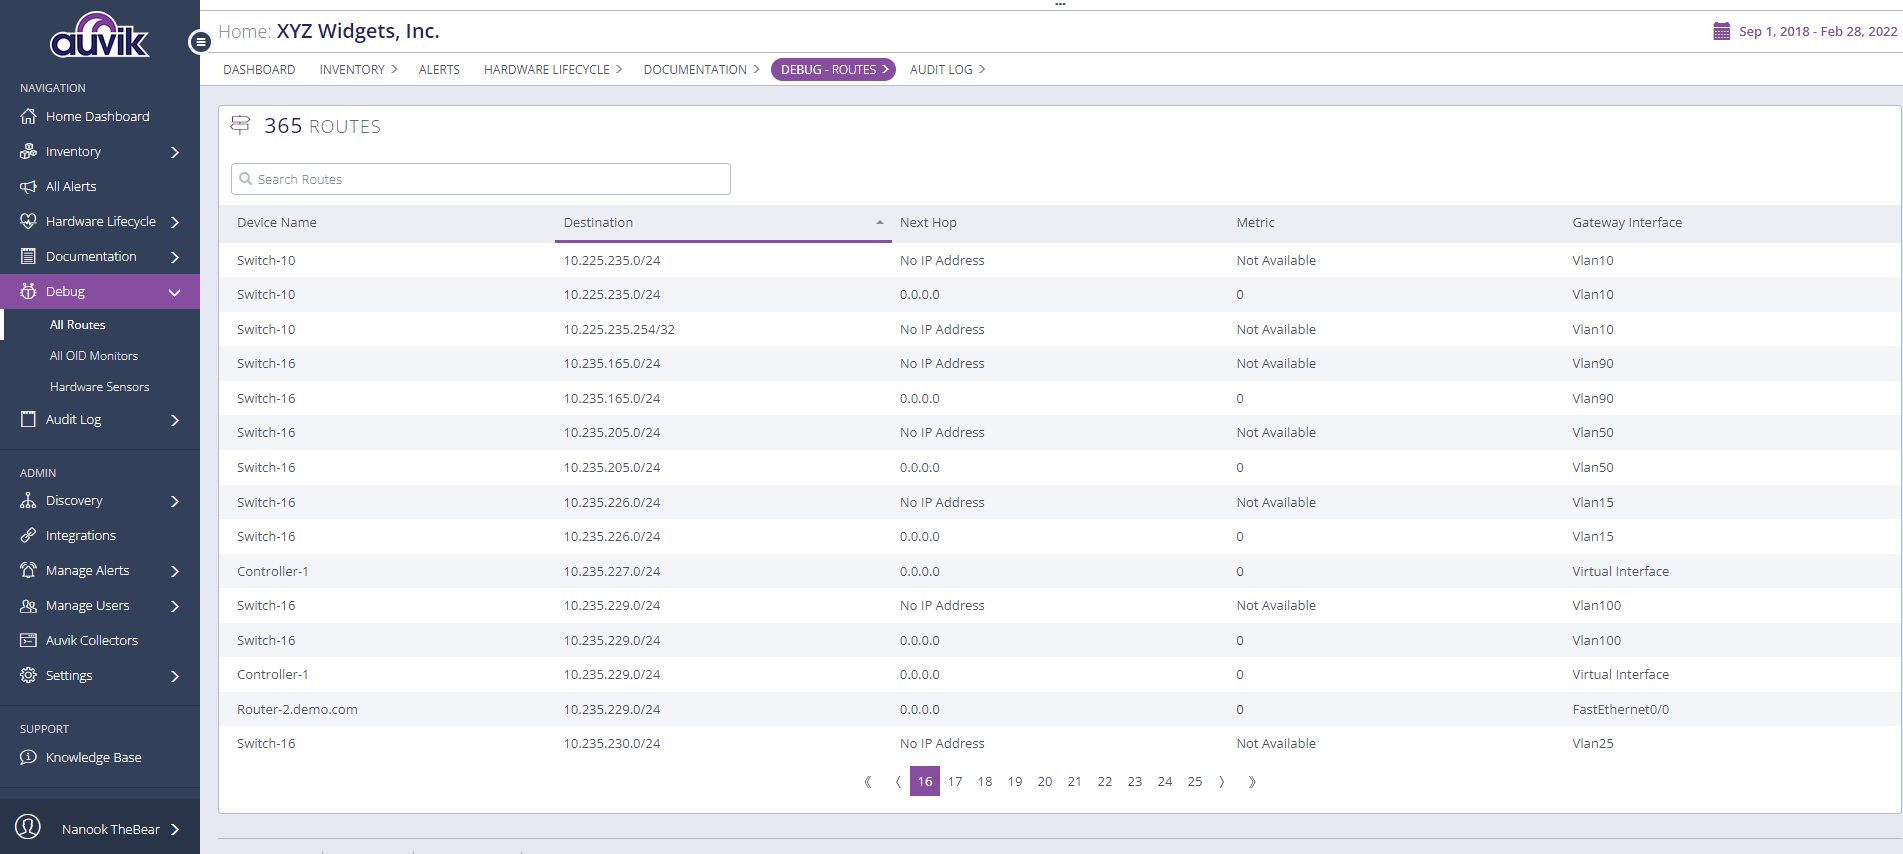Click the All Alerts megaphone icon
The height and width of the screenshot is (854, 1903).
tap(28, 187)
